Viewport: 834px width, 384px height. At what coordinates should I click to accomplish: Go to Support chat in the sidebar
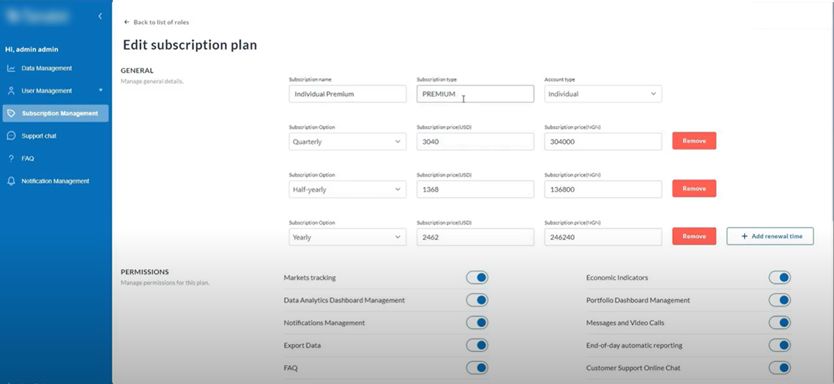pos(39,136)
